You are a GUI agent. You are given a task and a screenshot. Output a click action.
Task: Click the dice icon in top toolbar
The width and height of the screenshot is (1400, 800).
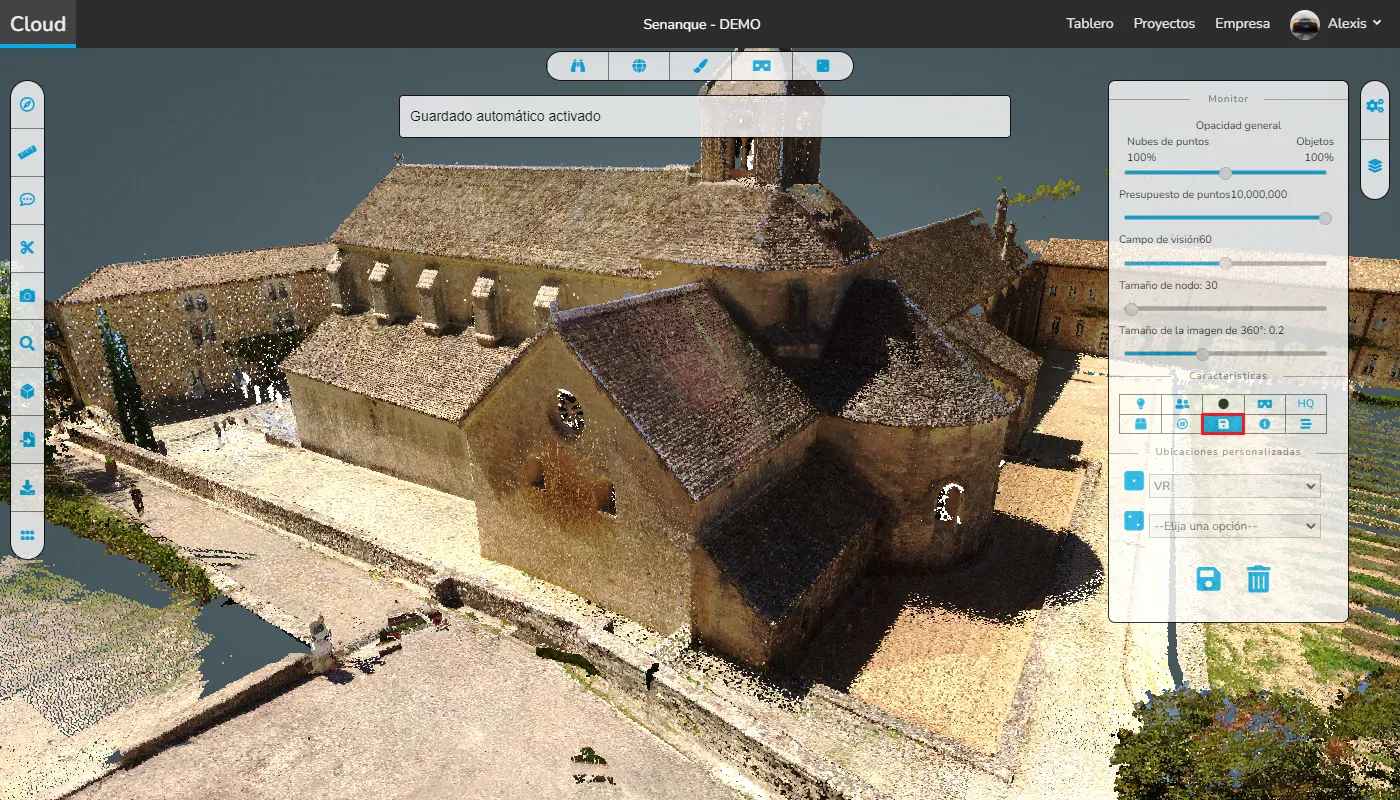coord(822,66)
